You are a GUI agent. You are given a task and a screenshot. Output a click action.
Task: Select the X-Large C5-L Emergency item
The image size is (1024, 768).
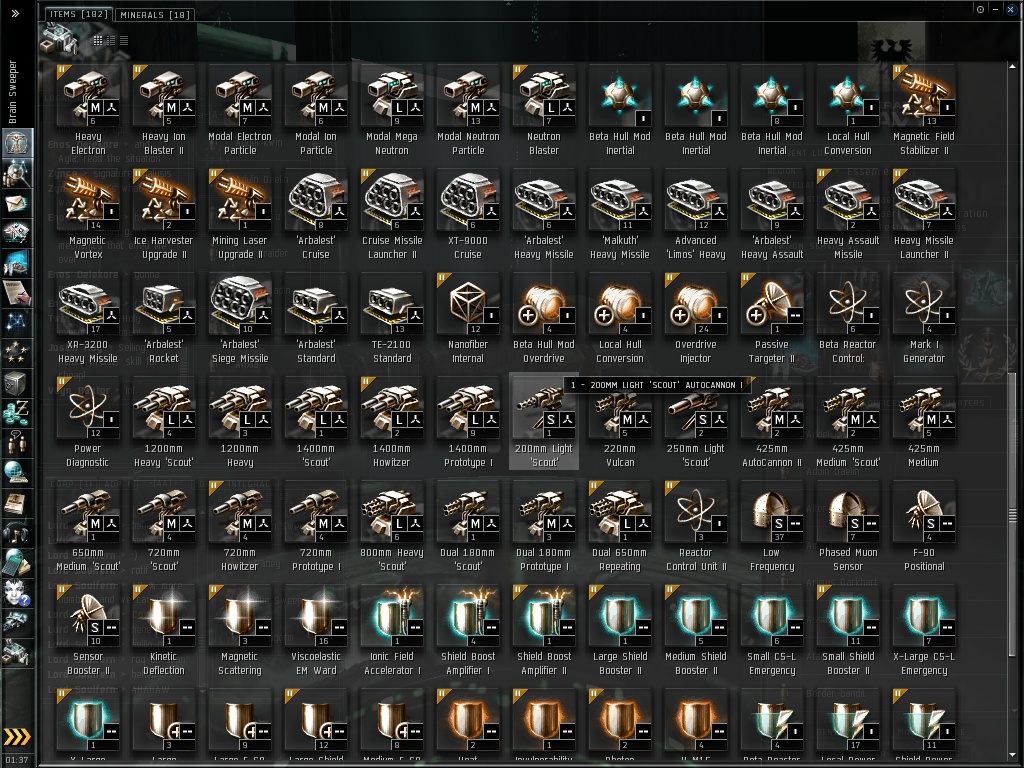(923, 631)
